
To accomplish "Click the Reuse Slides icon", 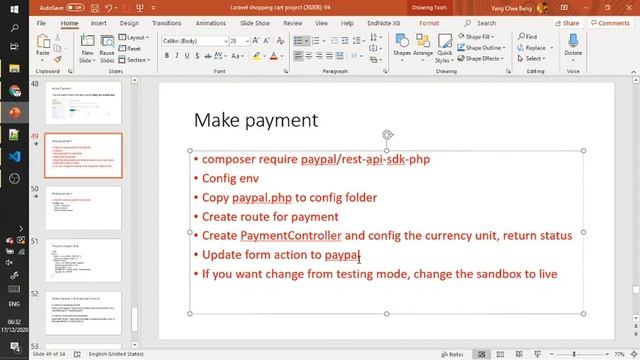I will (x=107, y=41).
